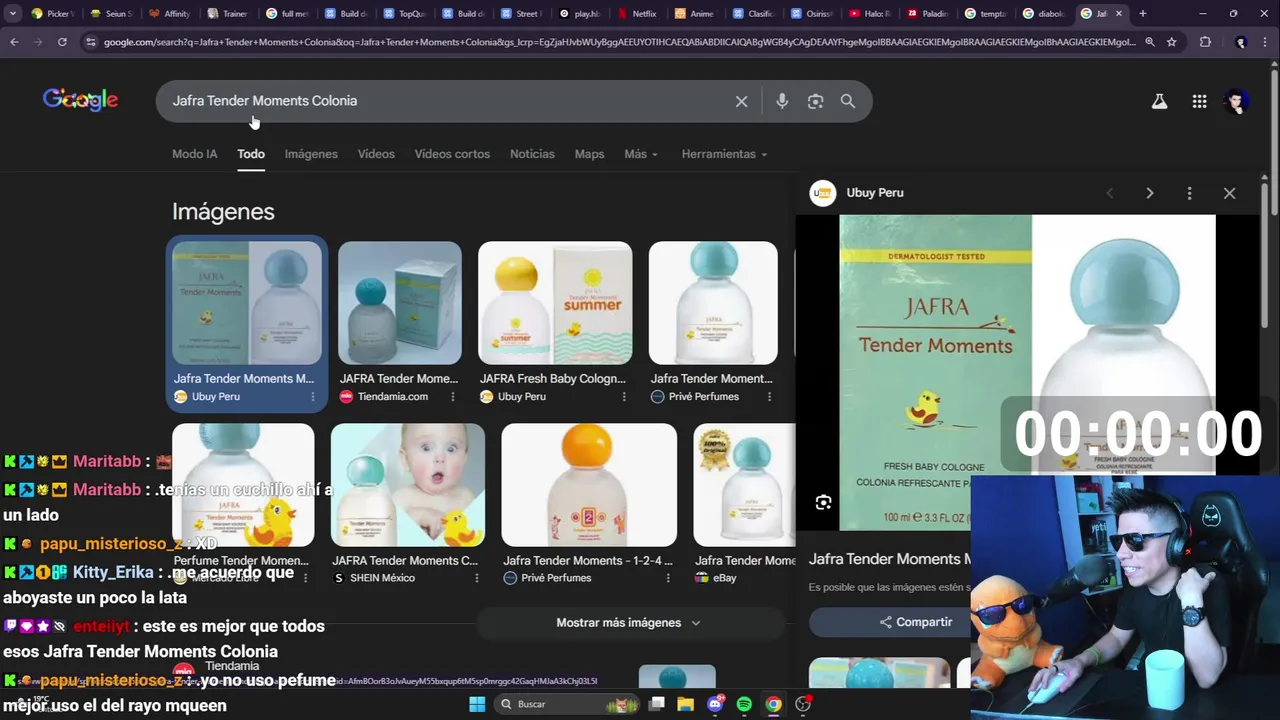Open options for first-row Privé Perfumes result
The width and height of the screenshot is (1280, 720).
click(769, 397)
